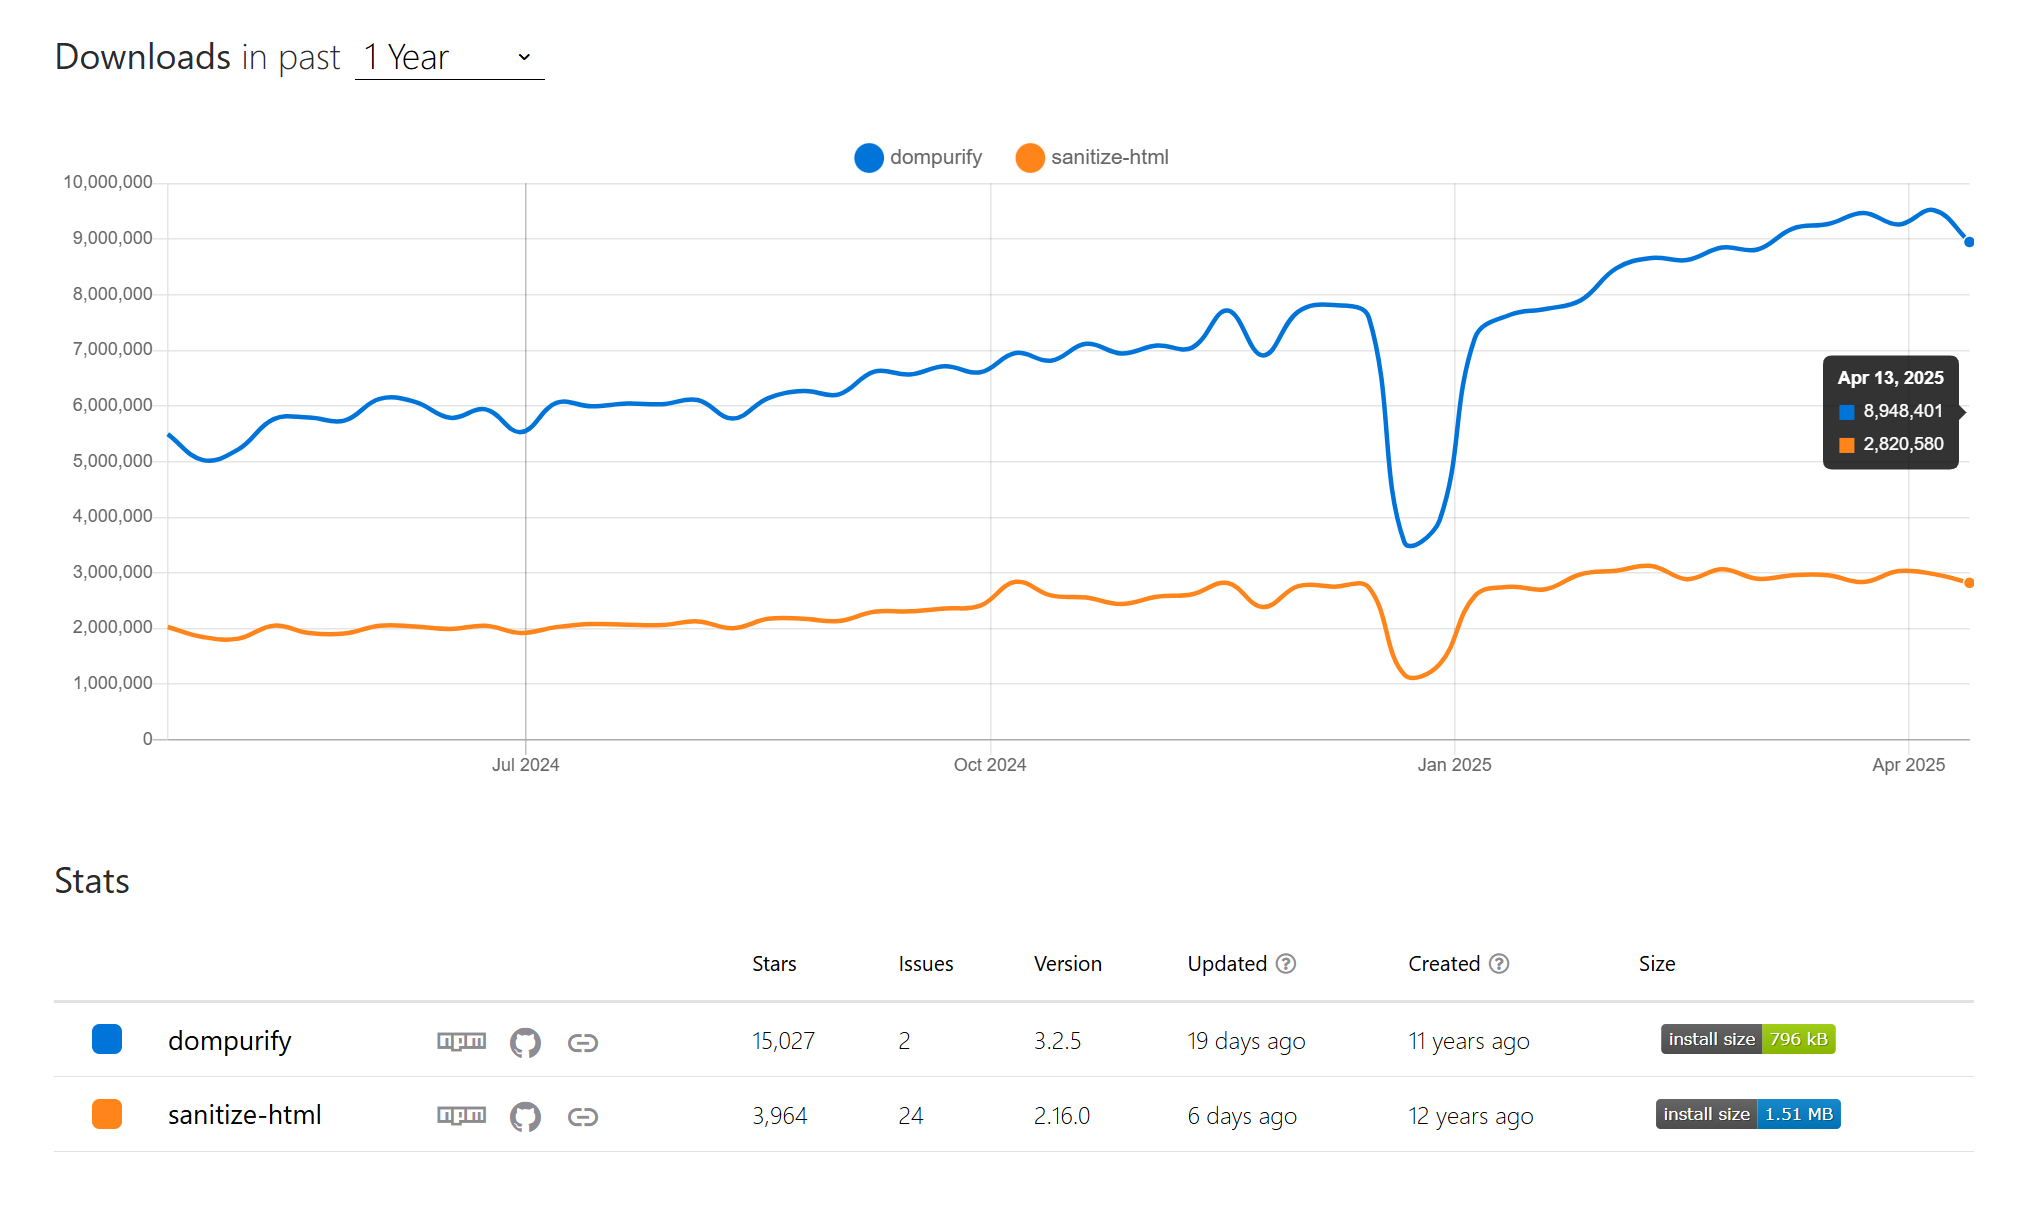
Task: Open dompurify GitHub repository icon
Action: [x=525, y=1042]
